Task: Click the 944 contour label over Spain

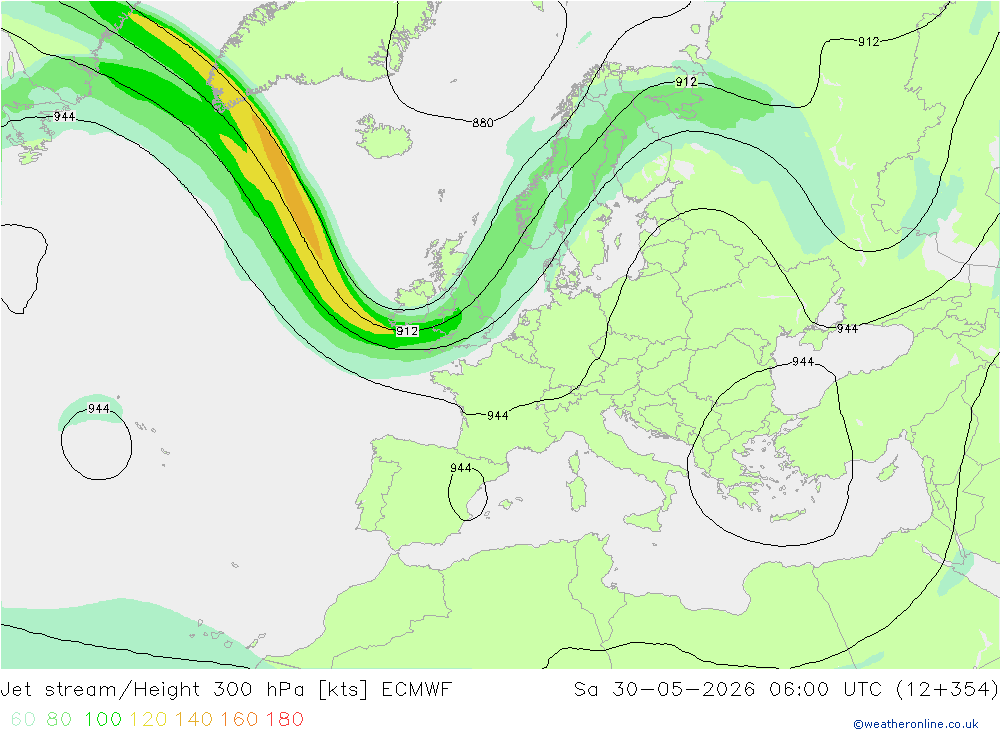Action: pos(460,468)
